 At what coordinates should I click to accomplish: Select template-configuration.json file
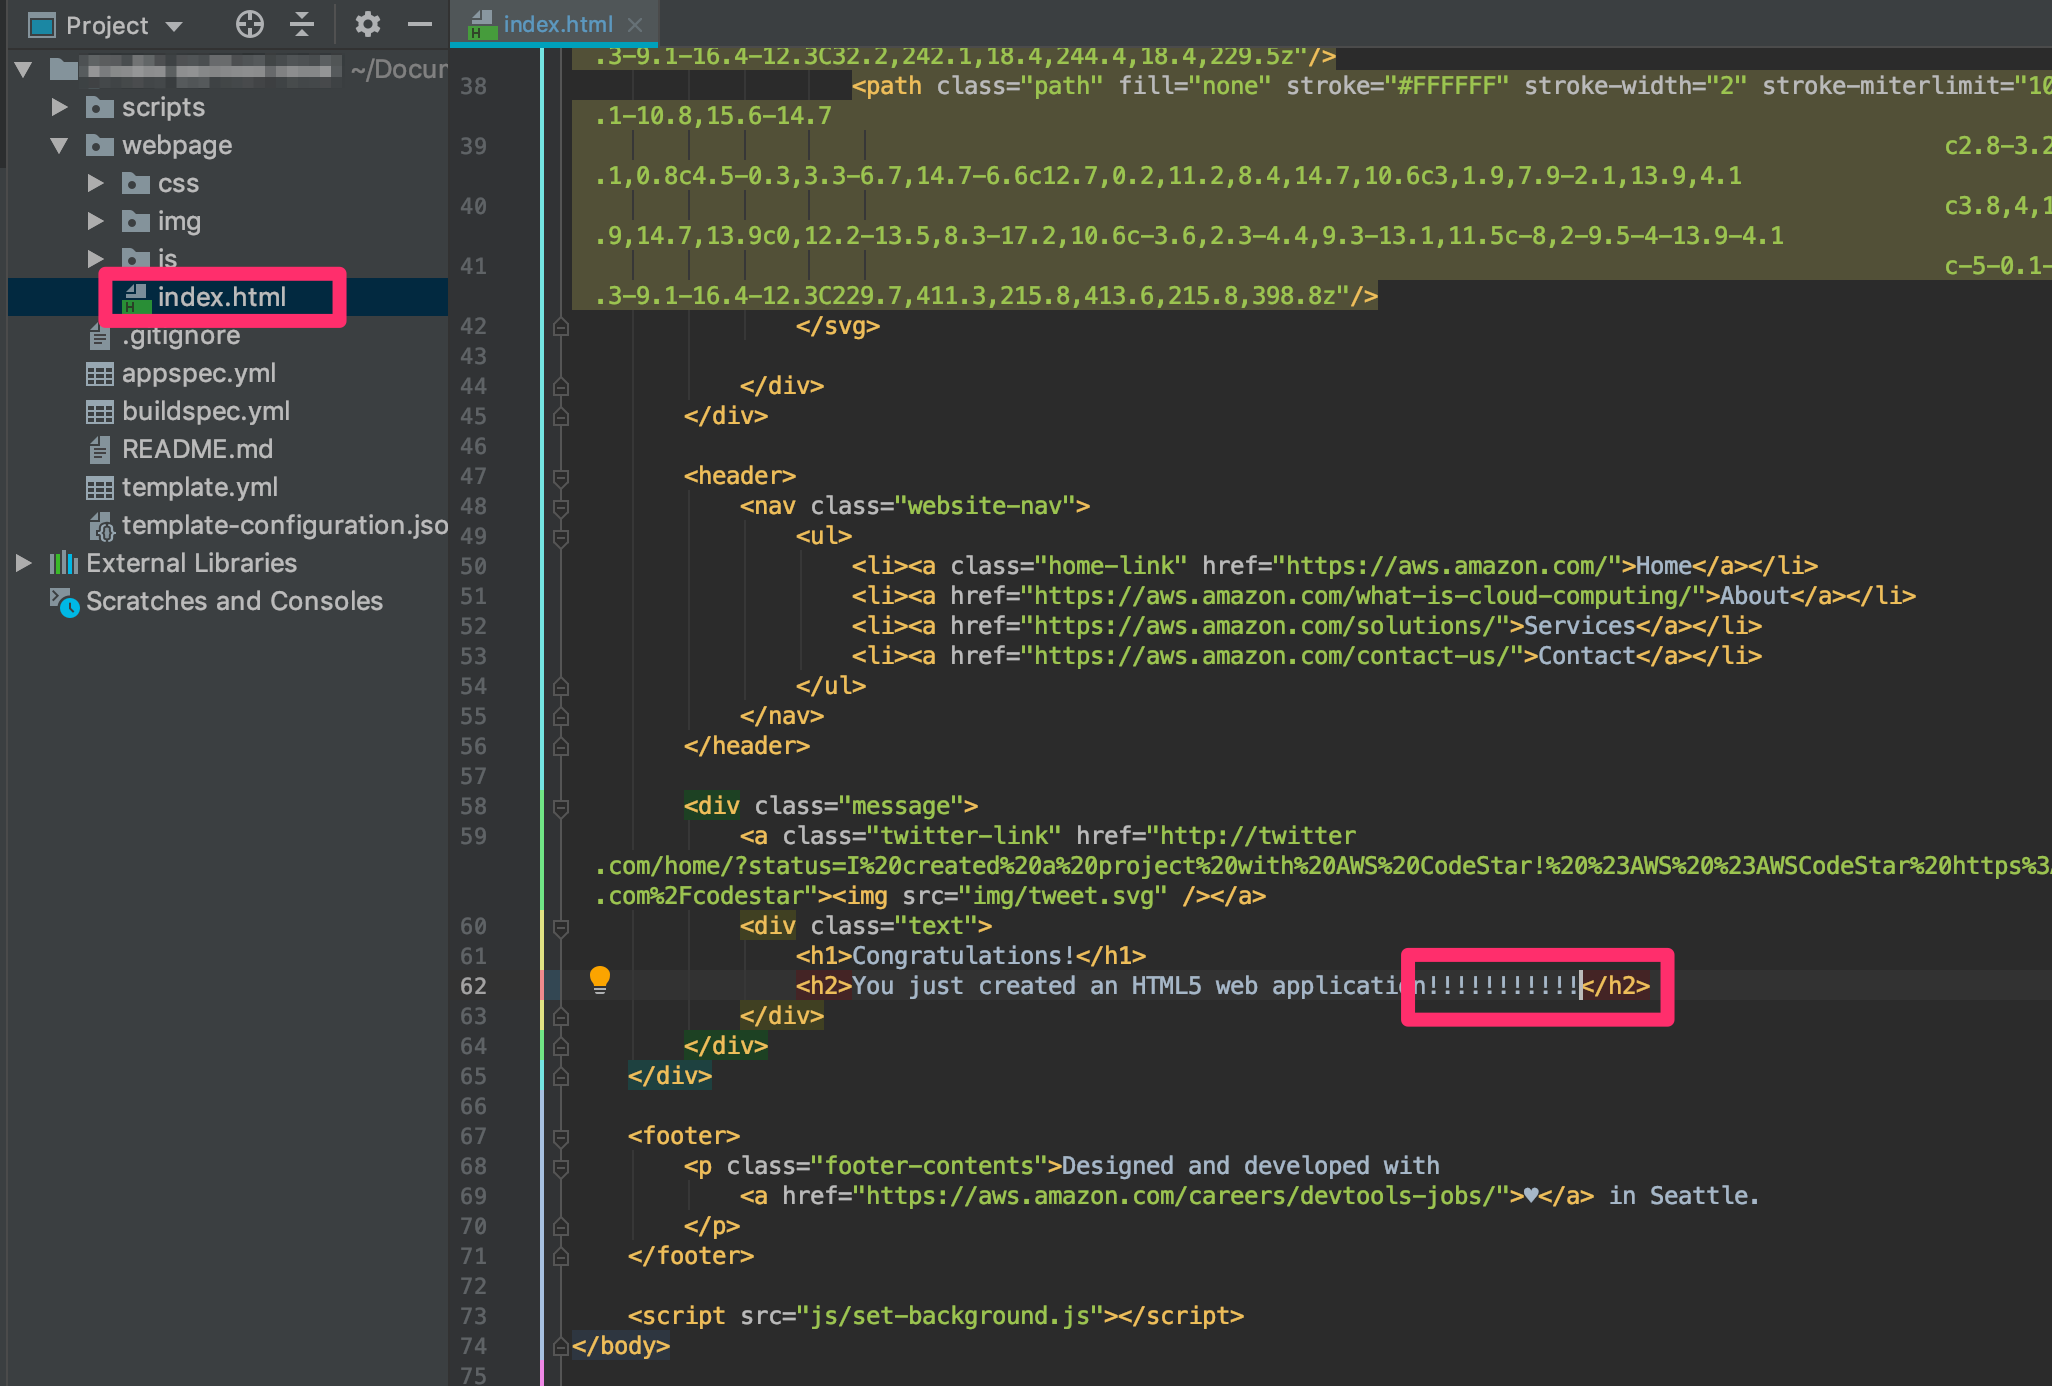pyautogui.click(x=284, y=525)
